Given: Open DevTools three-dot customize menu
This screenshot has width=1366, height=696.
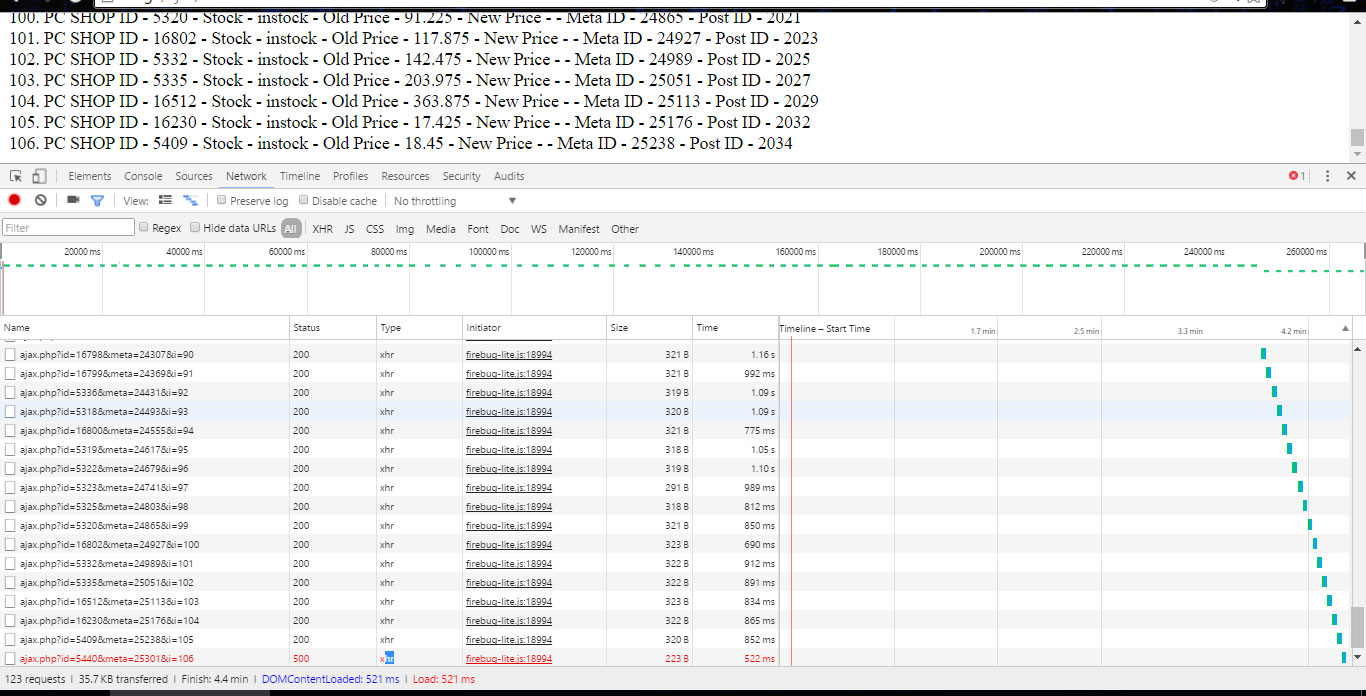Looking at the screenshot, I should pos(1328,176).
